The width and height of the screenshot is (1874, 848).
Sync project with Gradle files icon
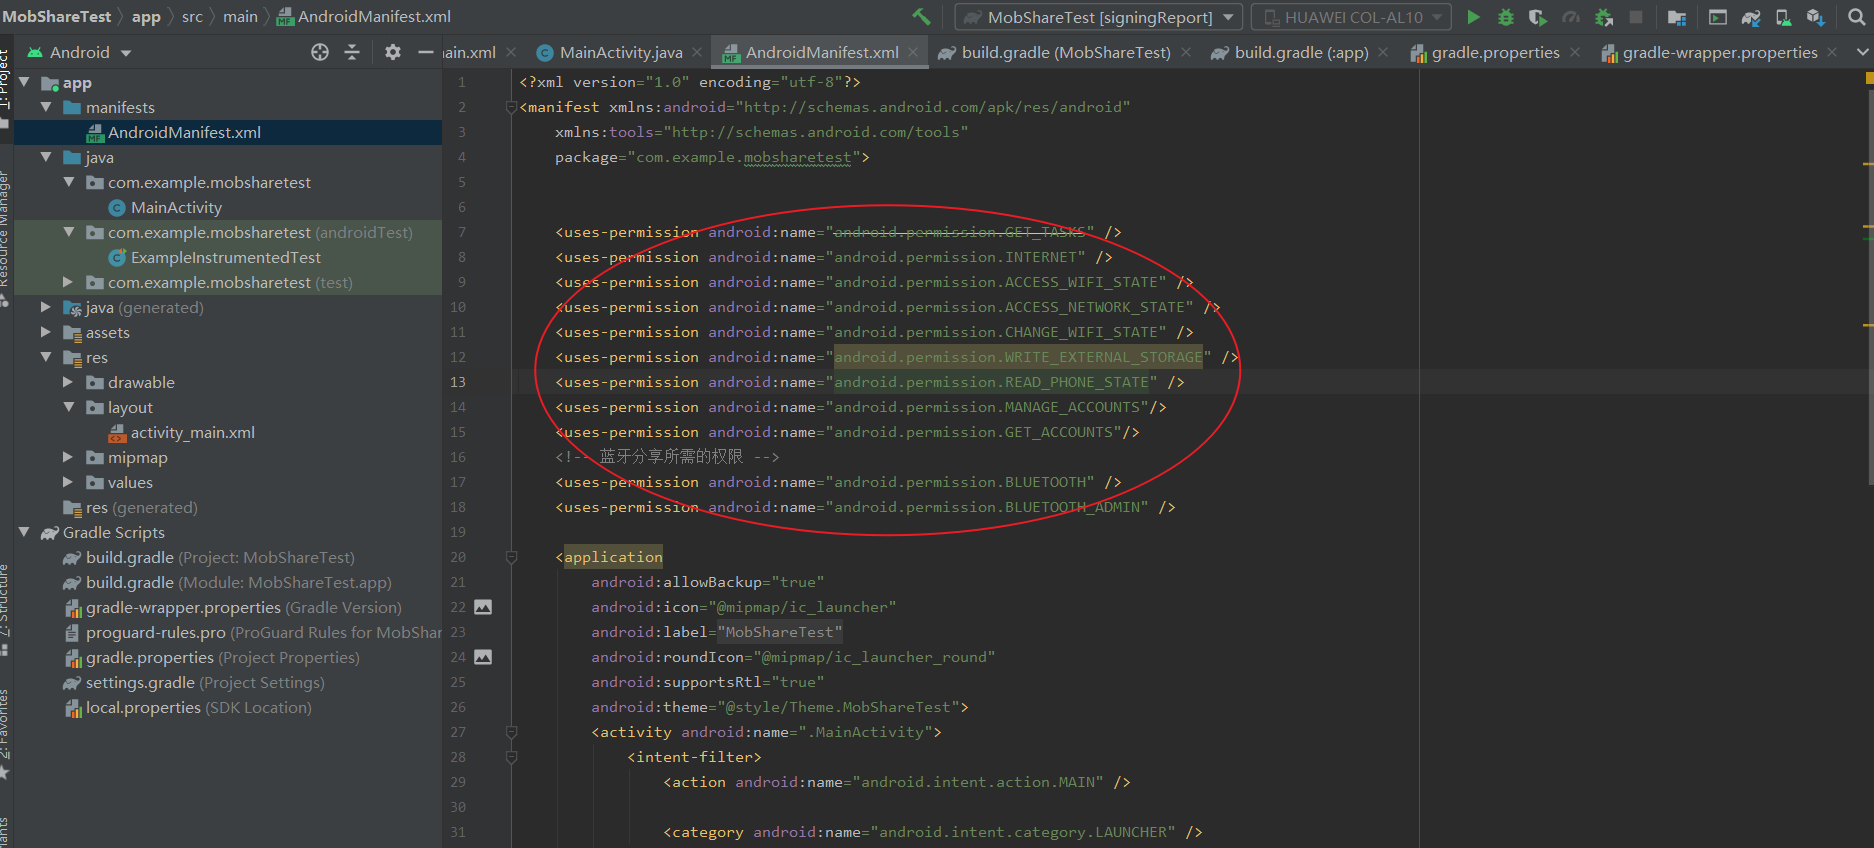tap(1751, 17)
